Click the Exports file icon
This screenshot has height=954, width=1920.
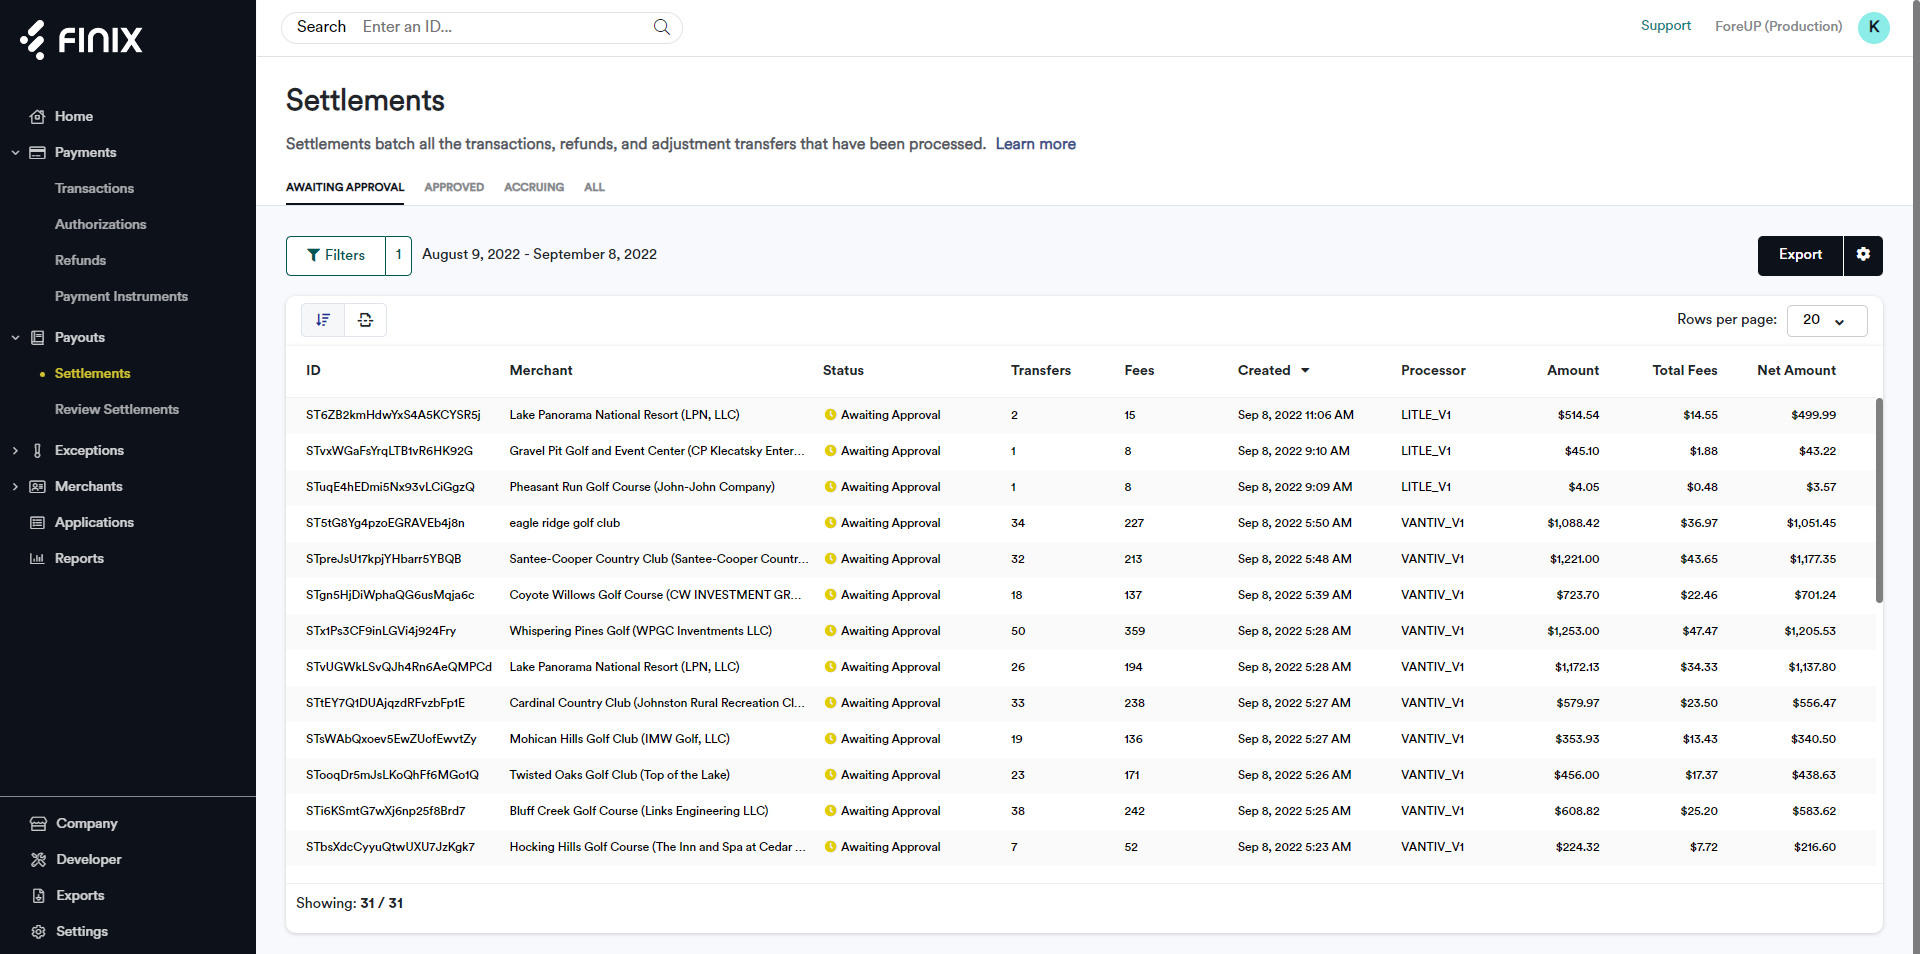[39, 896]
